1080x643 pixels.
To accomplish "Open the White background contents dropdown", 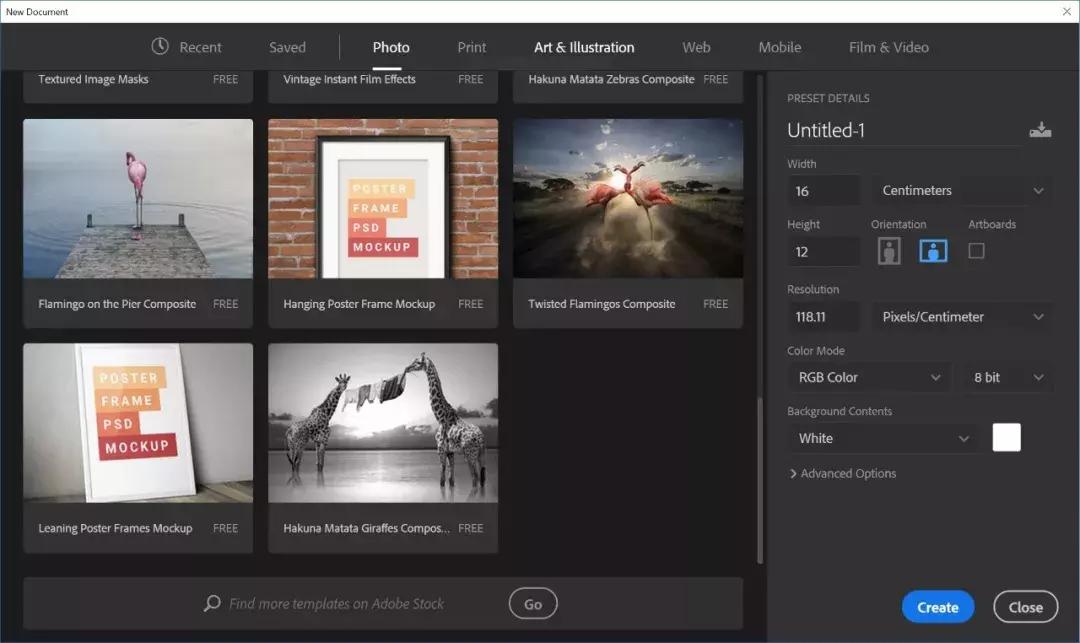I will [x=882, y=439].
